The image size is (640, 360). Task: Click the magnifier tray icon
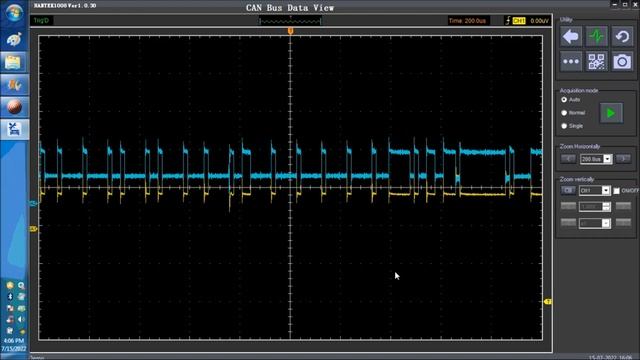click(x=21, y=286)
